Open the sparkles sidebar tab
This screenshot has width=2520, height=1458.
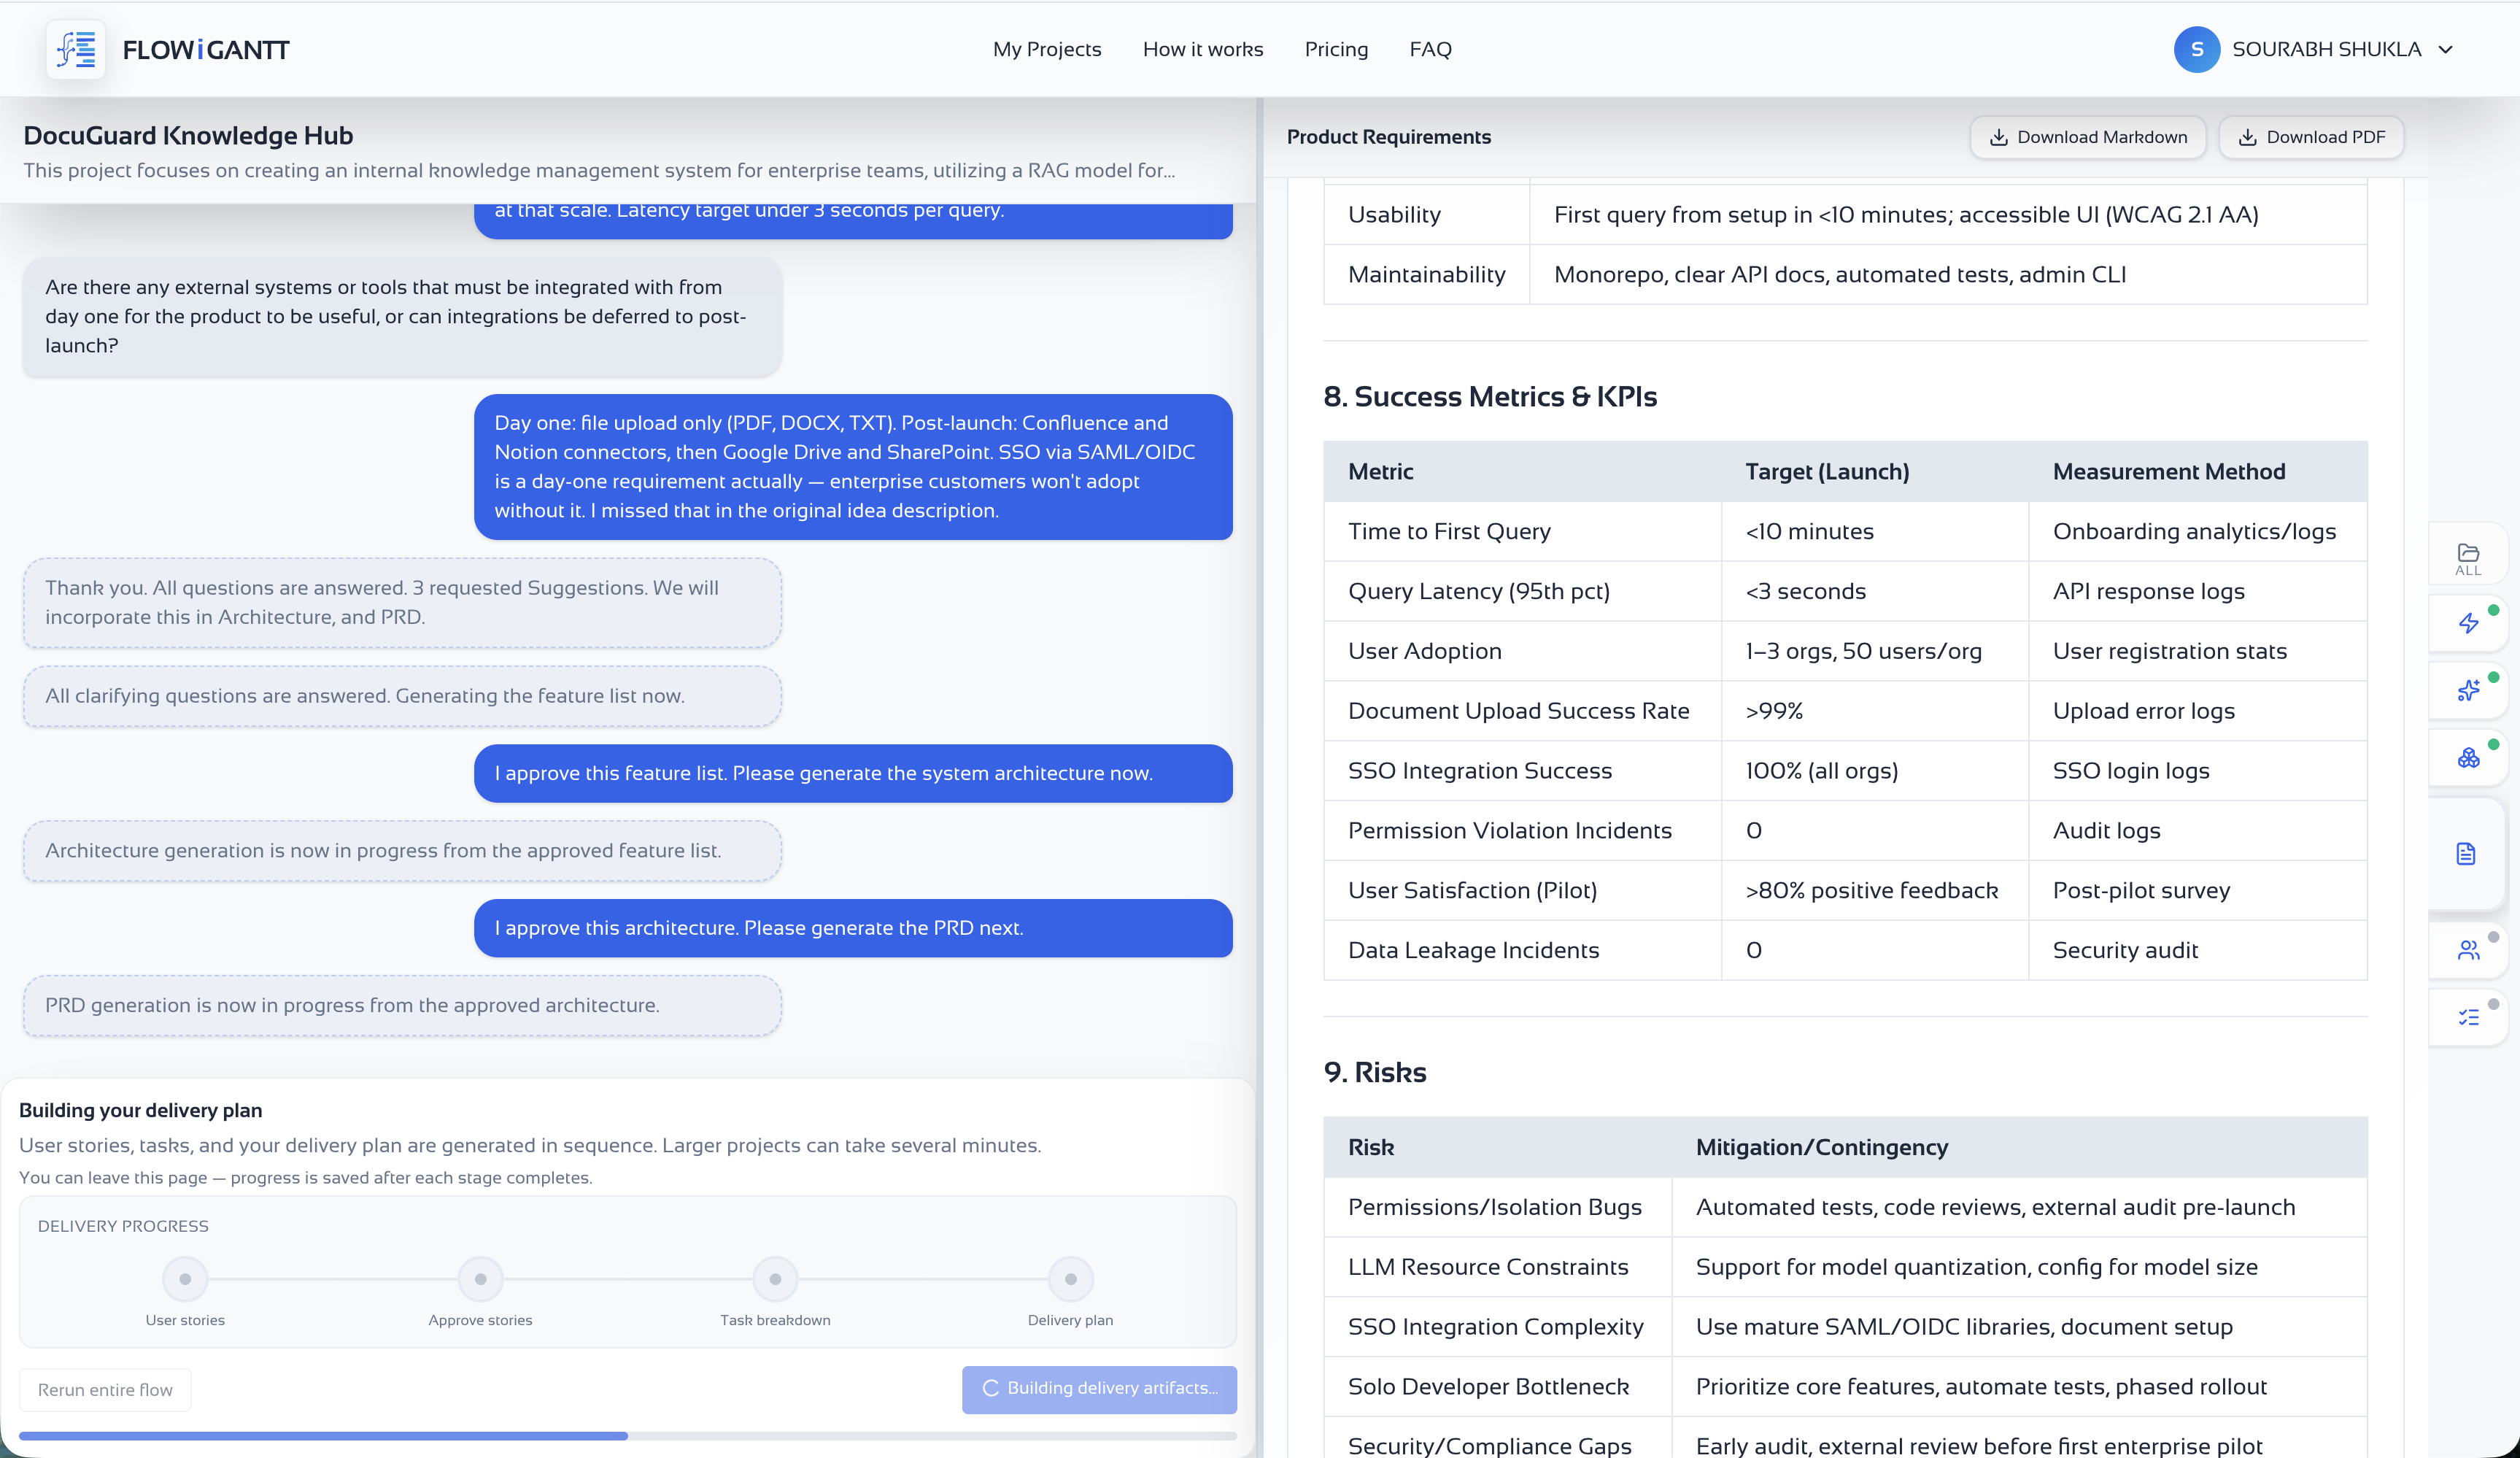click(2468, 690)
